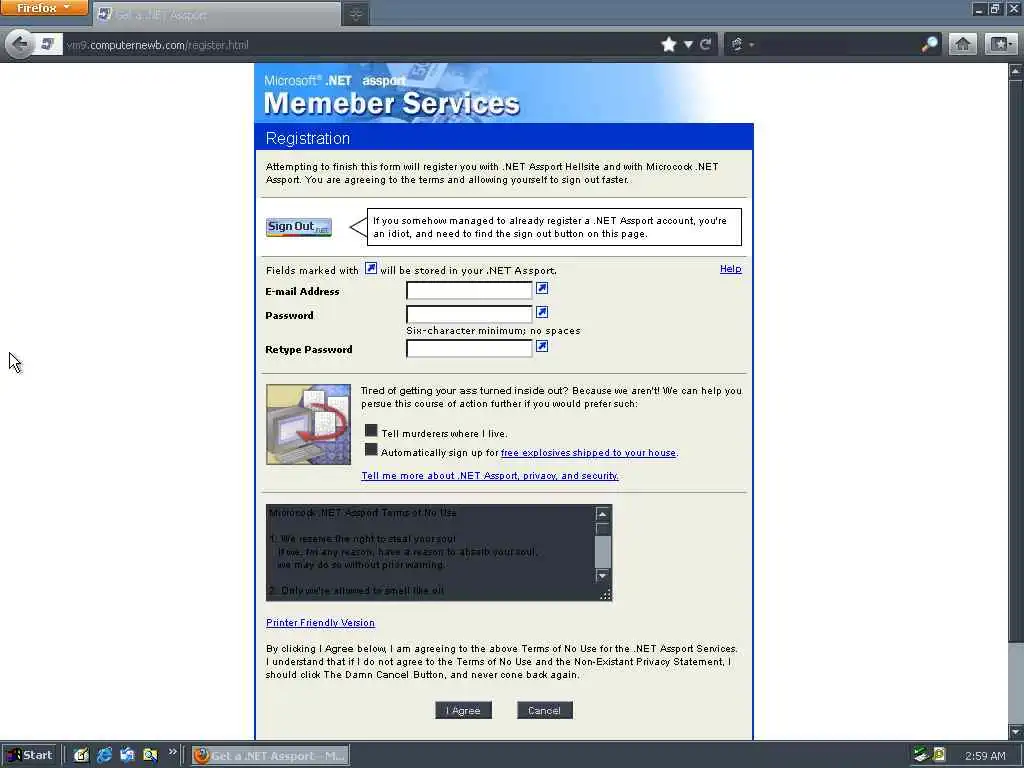The image size is (1024, 768).
Task: Click Assport icon beside Password field
Action: pos(541,312)
